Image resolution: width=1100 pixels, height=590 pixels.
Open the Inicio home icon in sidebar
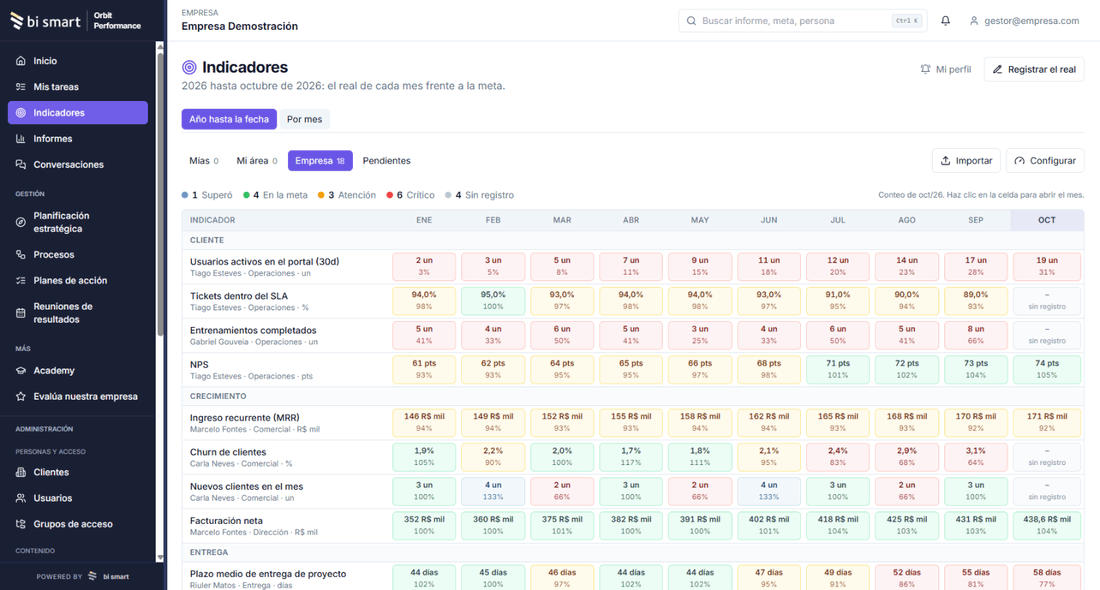pos(21,61)
